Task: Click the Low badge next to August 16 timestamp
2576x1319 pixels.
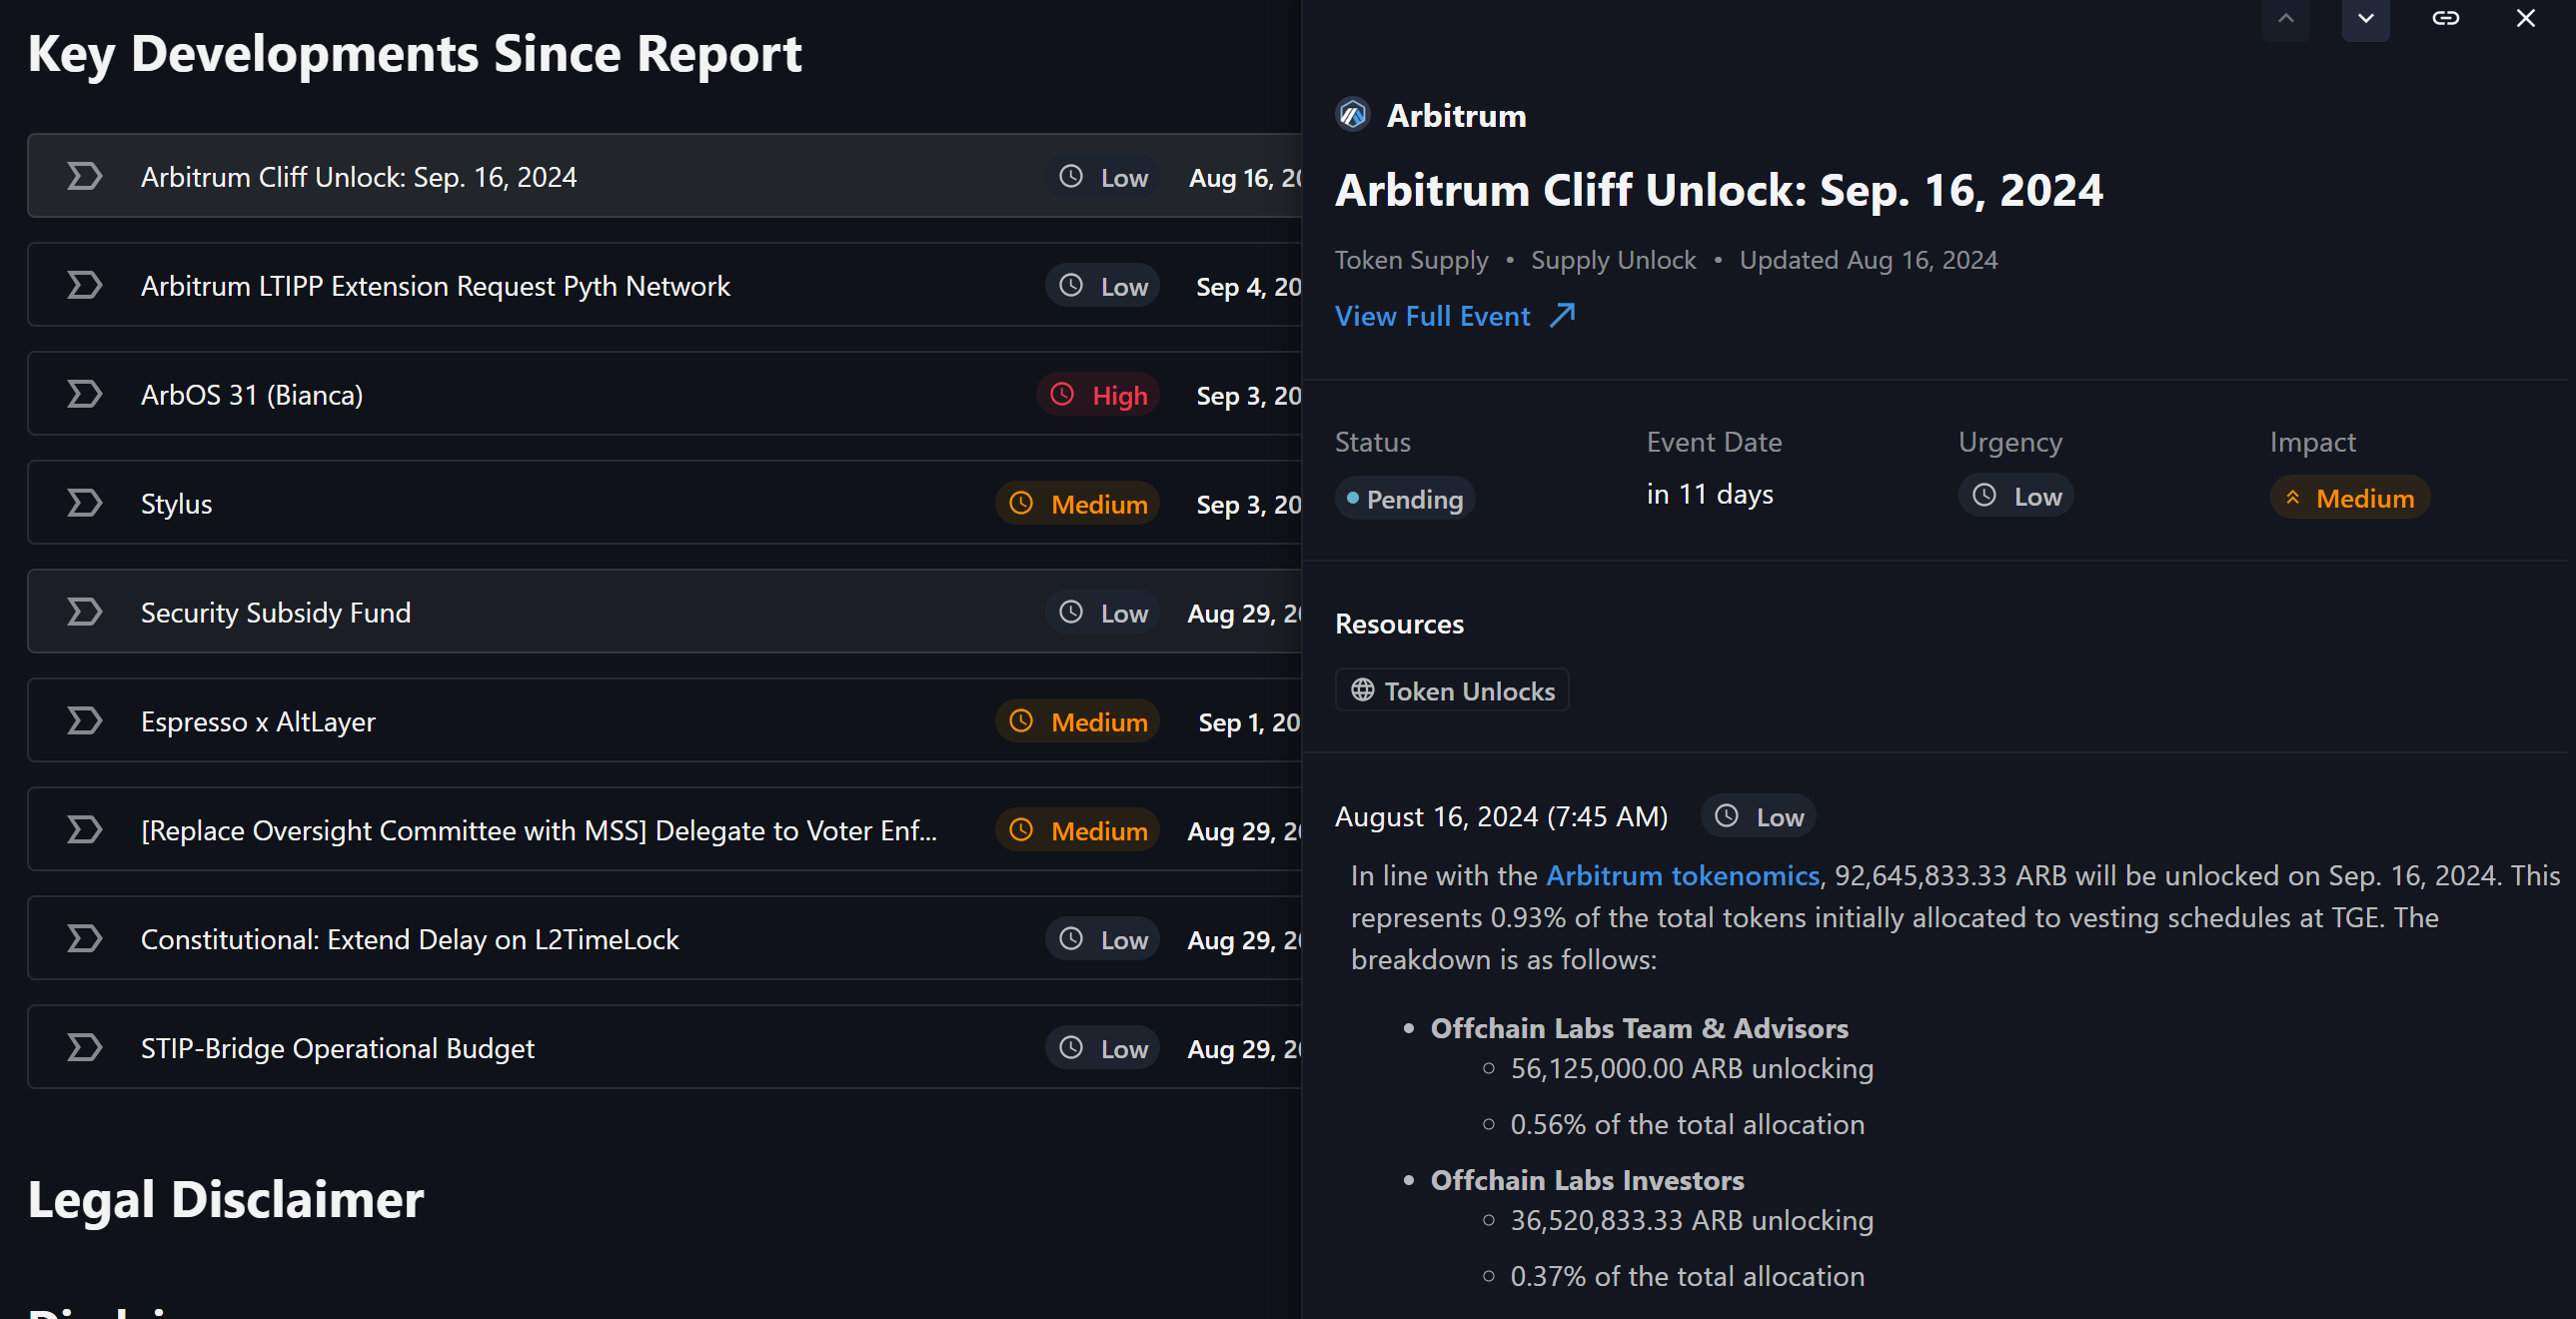Action: [1758, 817]
